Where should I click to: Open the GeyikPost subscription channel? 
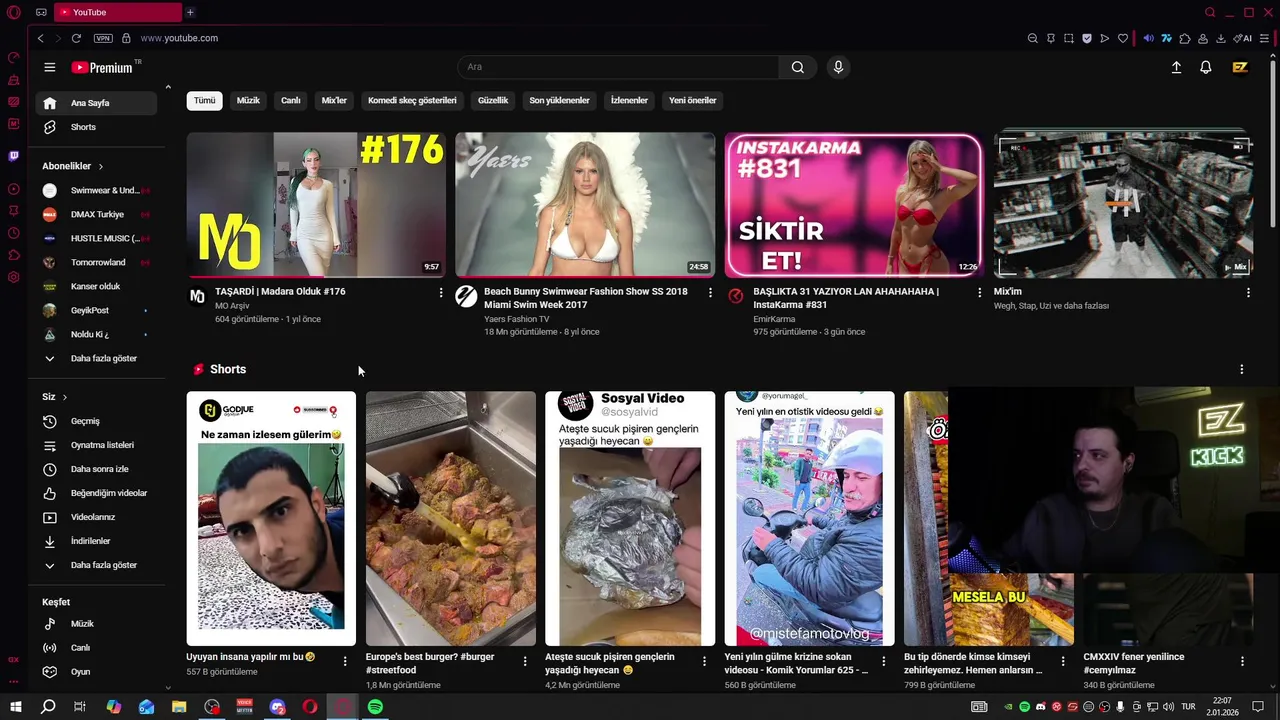point(96,310)
